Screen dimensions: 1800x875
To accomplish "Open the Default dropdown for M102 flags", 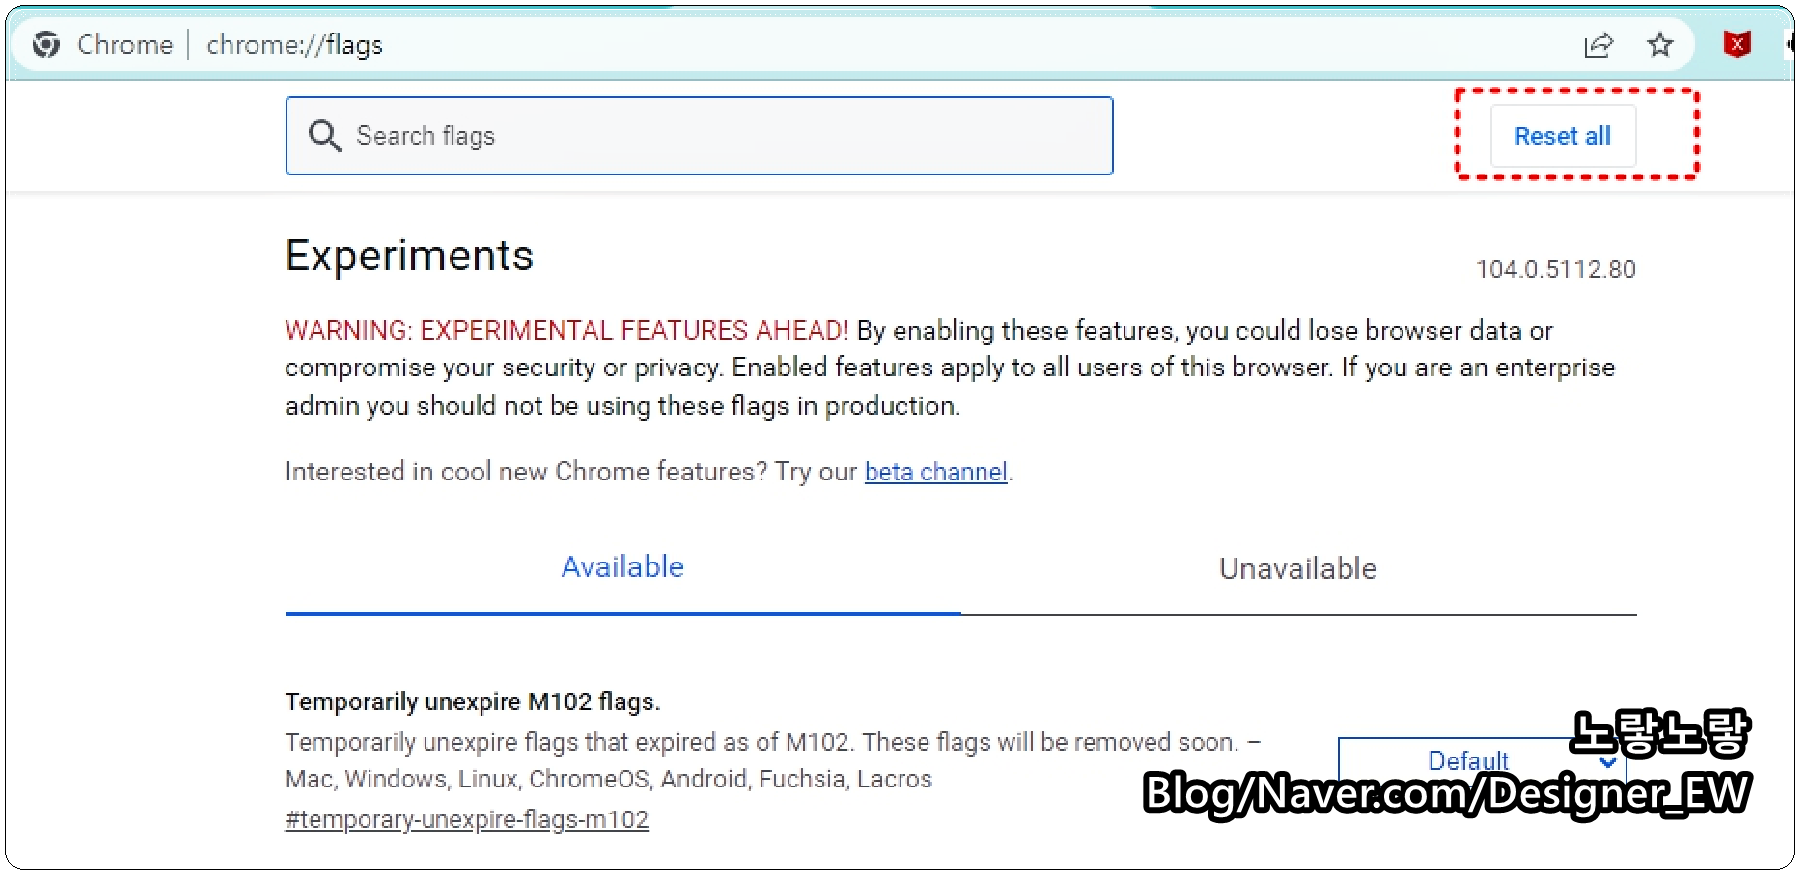I will pyautogui.click(x=1482, y=761).
